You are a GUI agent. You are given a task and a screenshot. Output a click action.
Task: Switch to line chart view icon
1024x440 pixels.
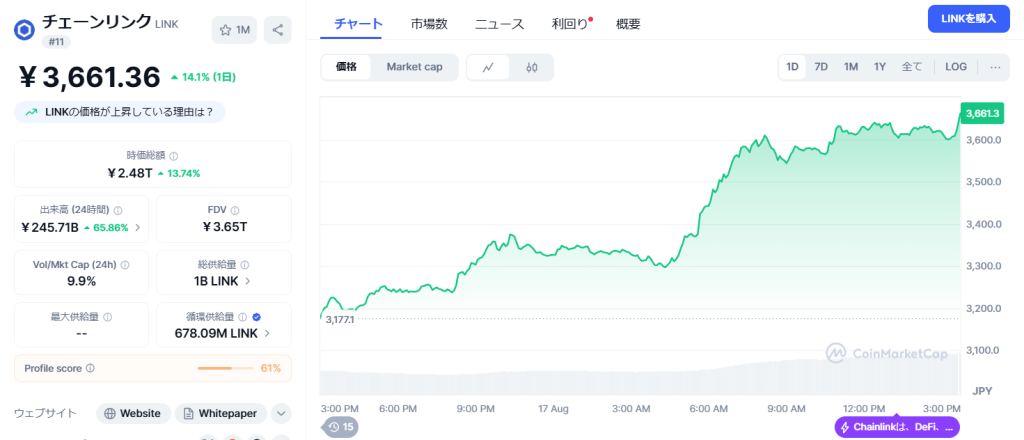tap(488, 67)
